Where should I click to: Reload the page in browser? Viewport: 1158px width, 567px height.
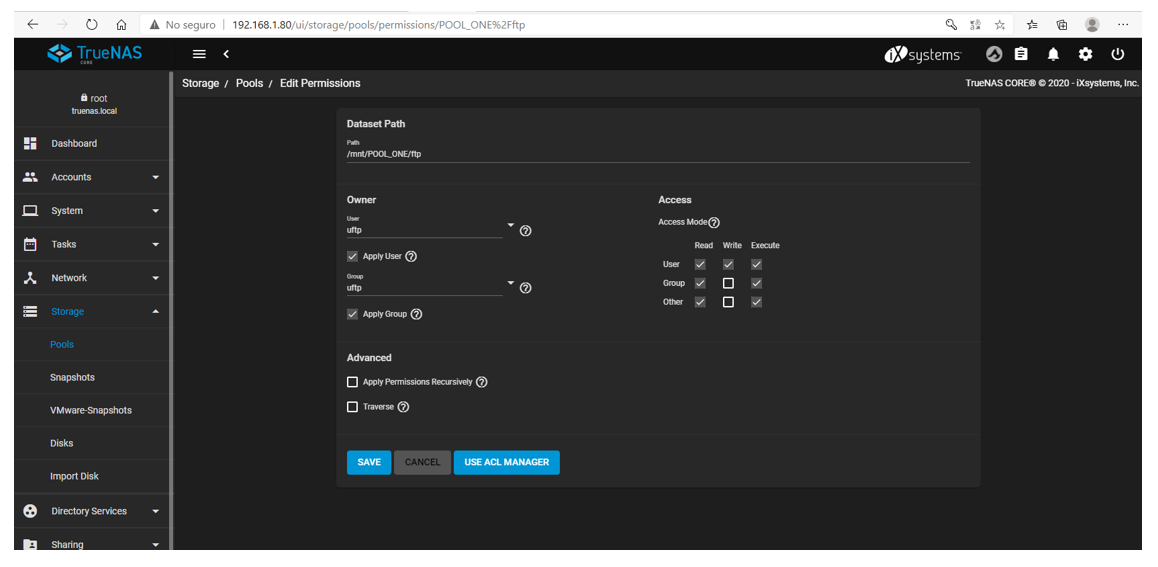[x=92, y=24]
